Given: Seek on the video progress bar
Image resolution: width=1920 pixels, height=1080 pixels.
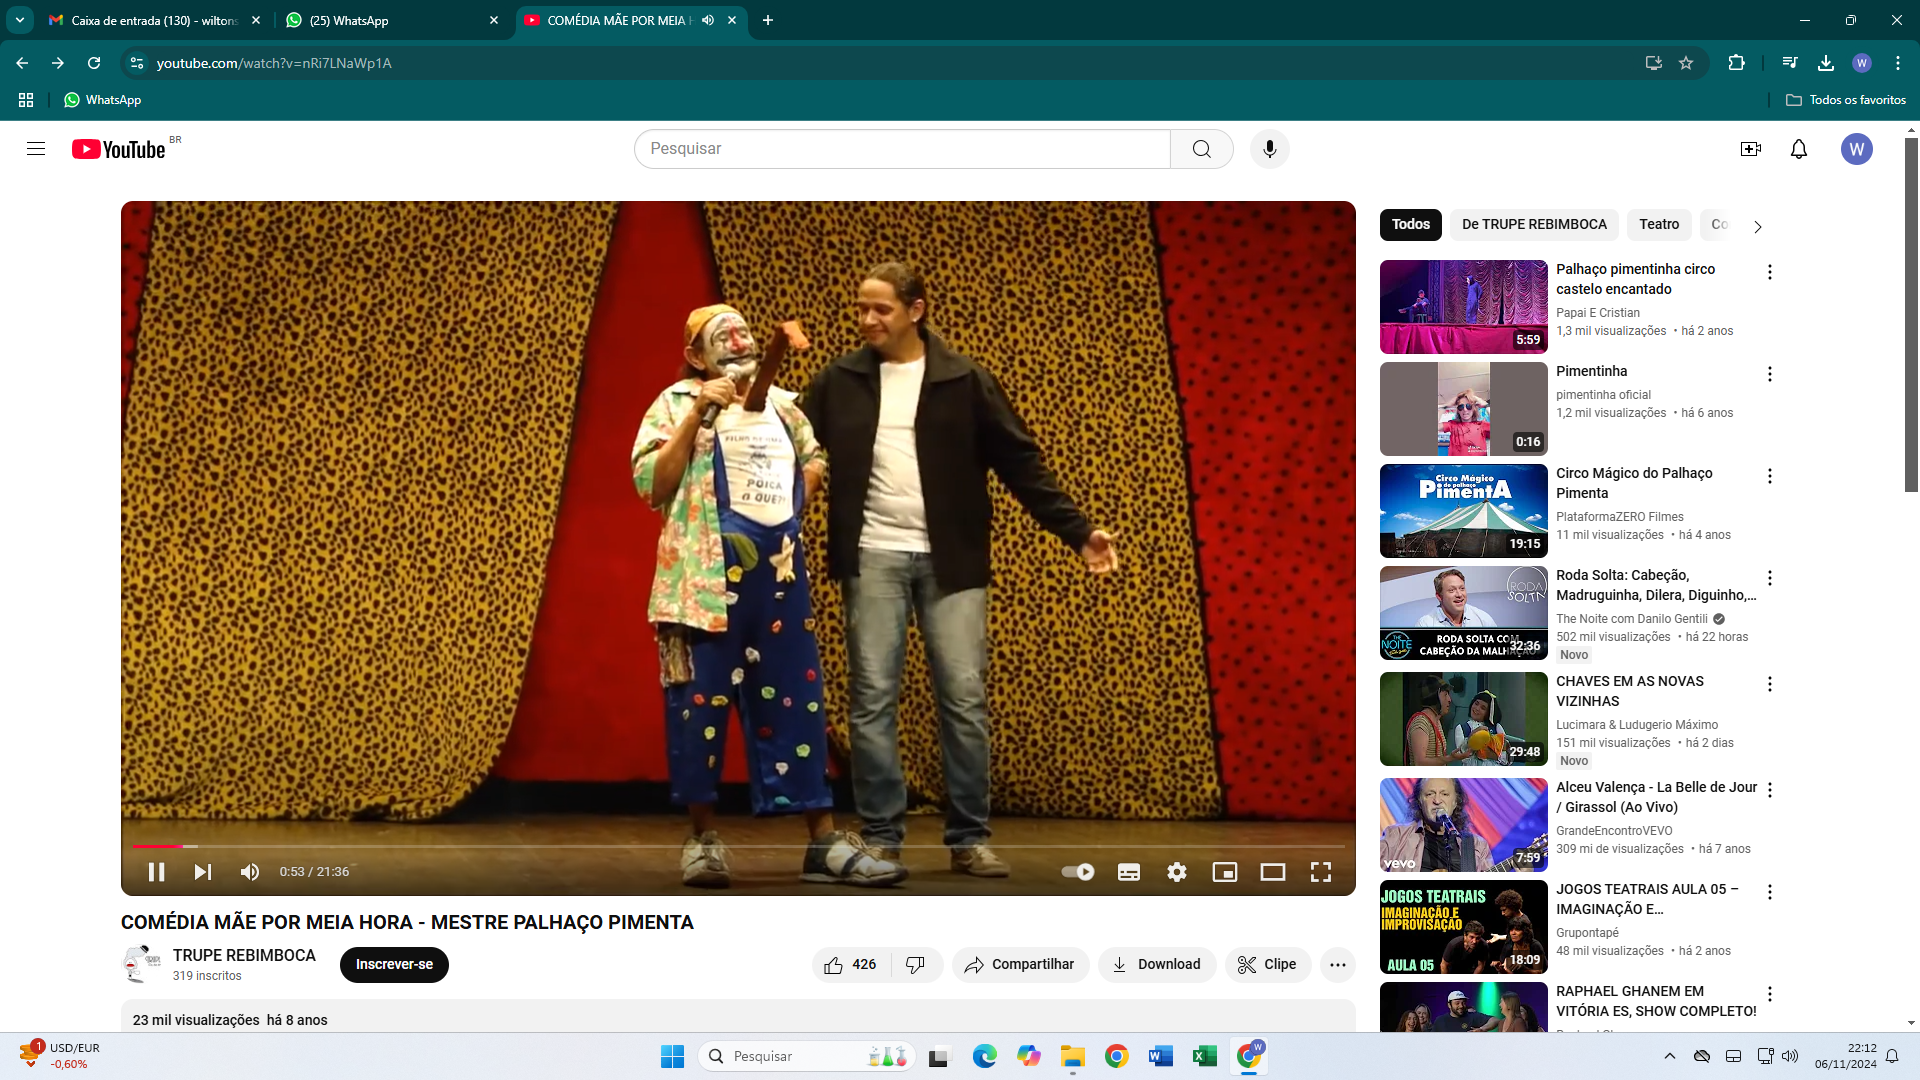Looking at the screenshot, I should click(700, 846).
